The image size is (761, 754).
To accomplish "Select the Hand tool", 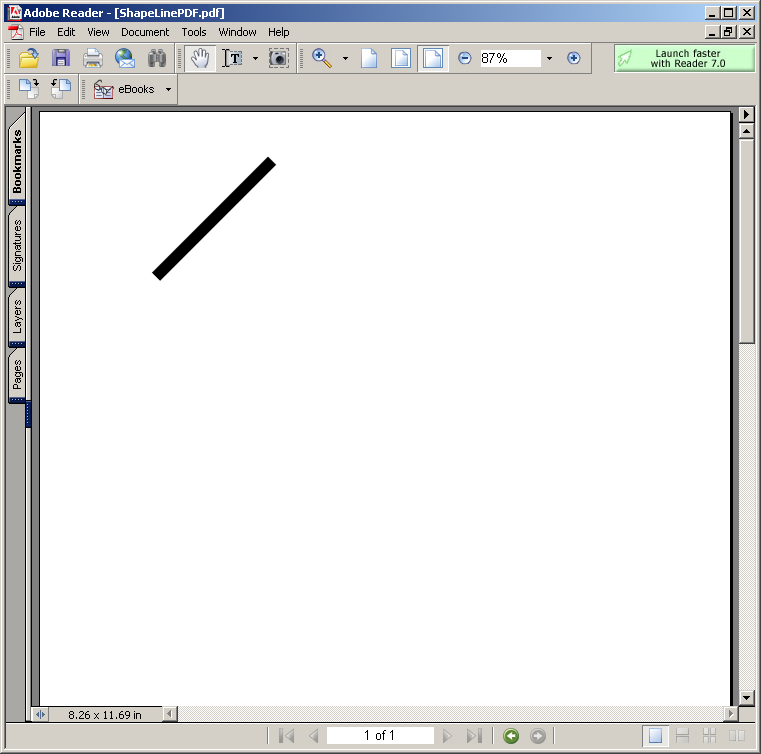I will point(200,58).
